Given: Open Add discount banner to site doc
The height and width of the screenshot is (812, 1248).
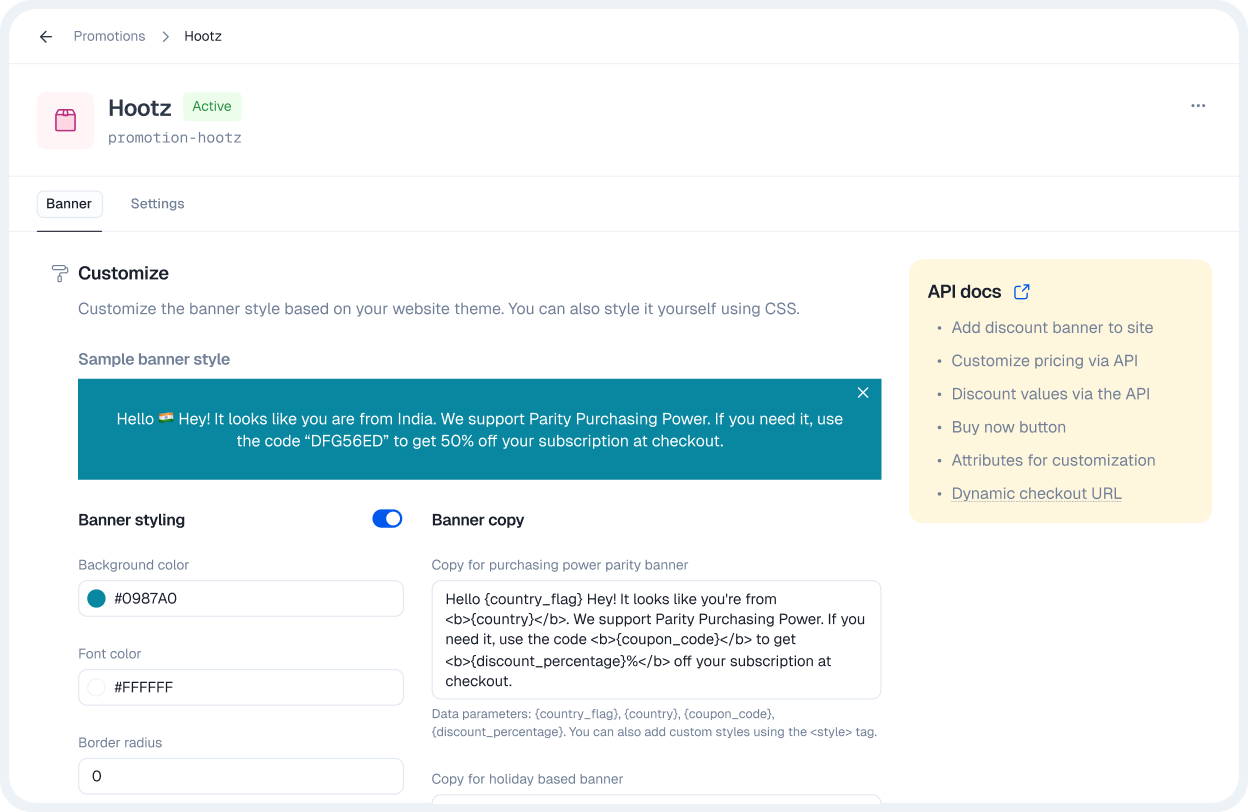Looking at the screenshot, I should coord(1052,328).
